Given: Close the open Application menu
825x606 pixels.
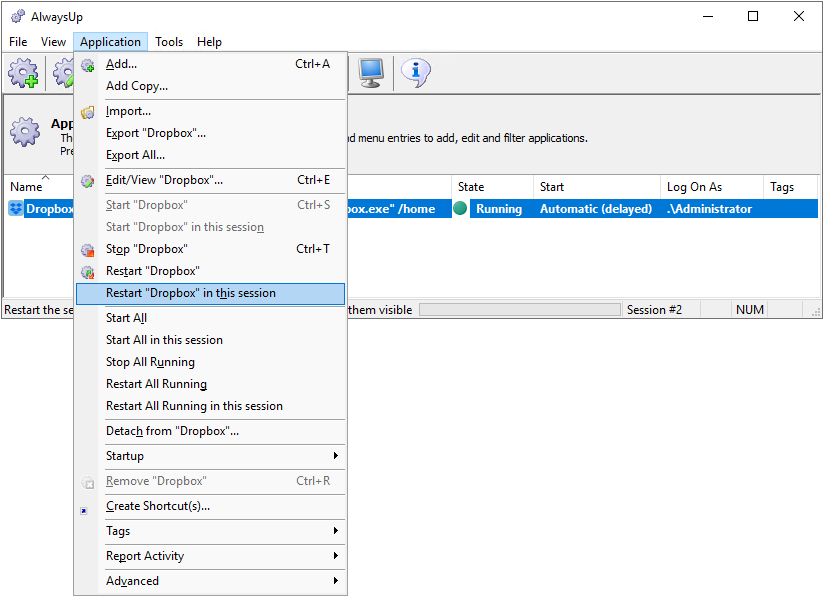Looking at the screenshot, I should tap(110, 42).
